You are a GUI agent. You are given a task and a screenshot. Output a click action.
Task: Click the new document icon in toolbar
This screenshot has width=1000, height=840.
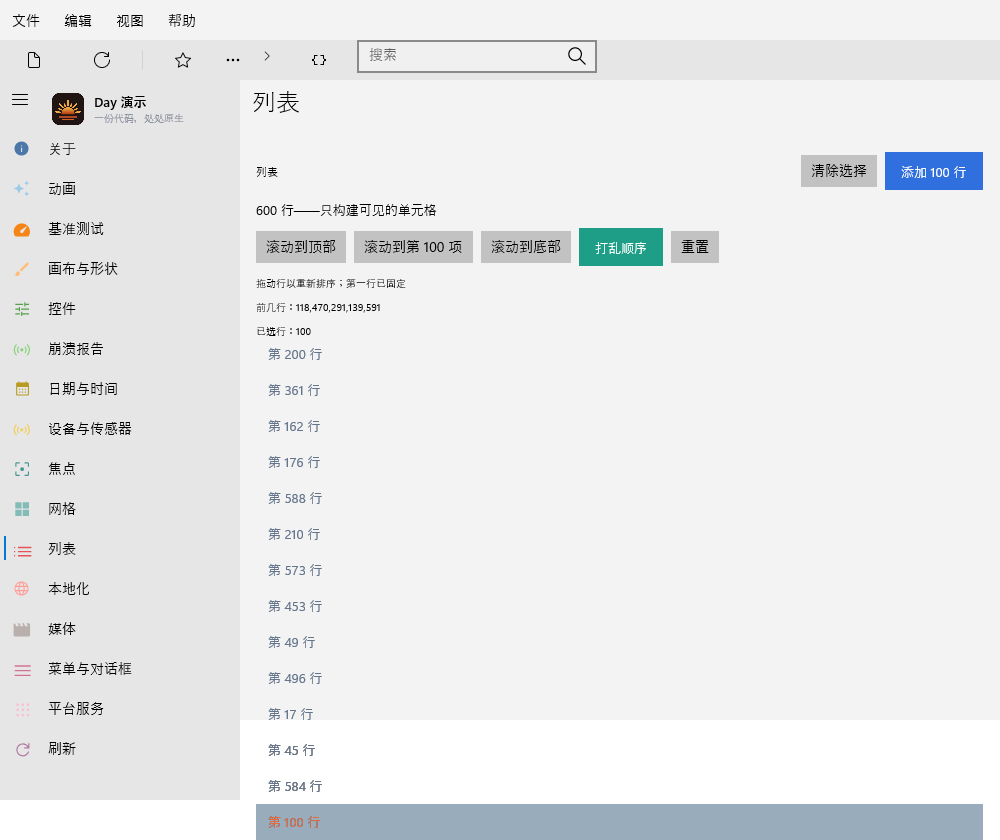[x=34, y=60]
